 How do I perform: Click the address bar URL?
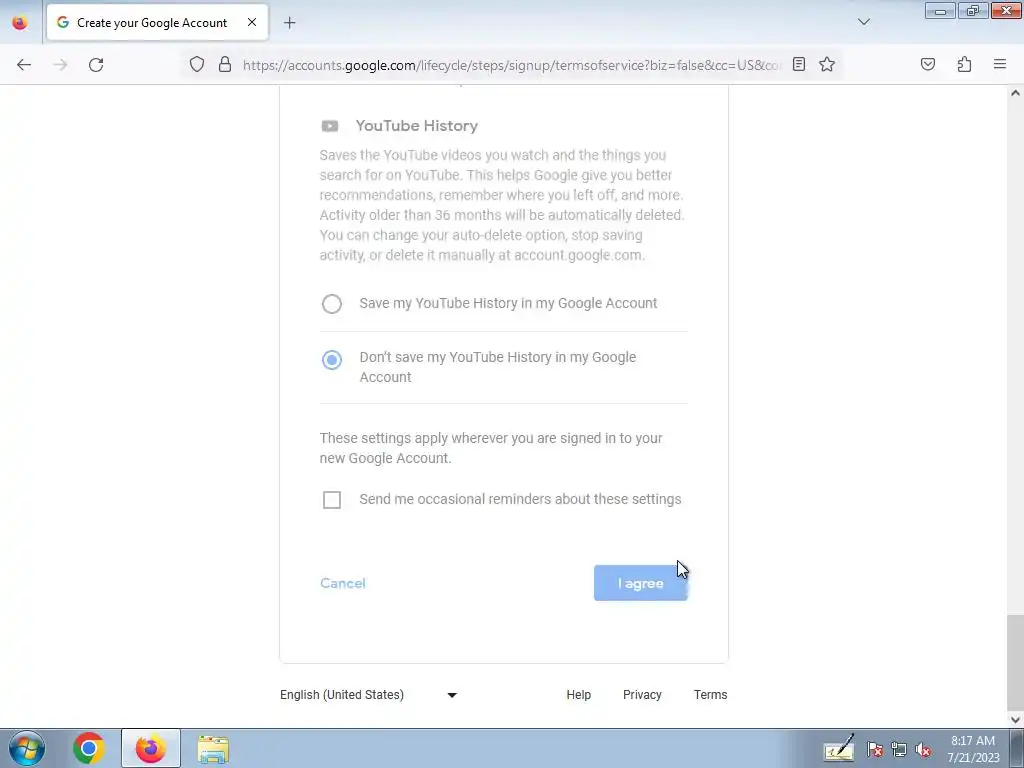(x=511, y=65)
